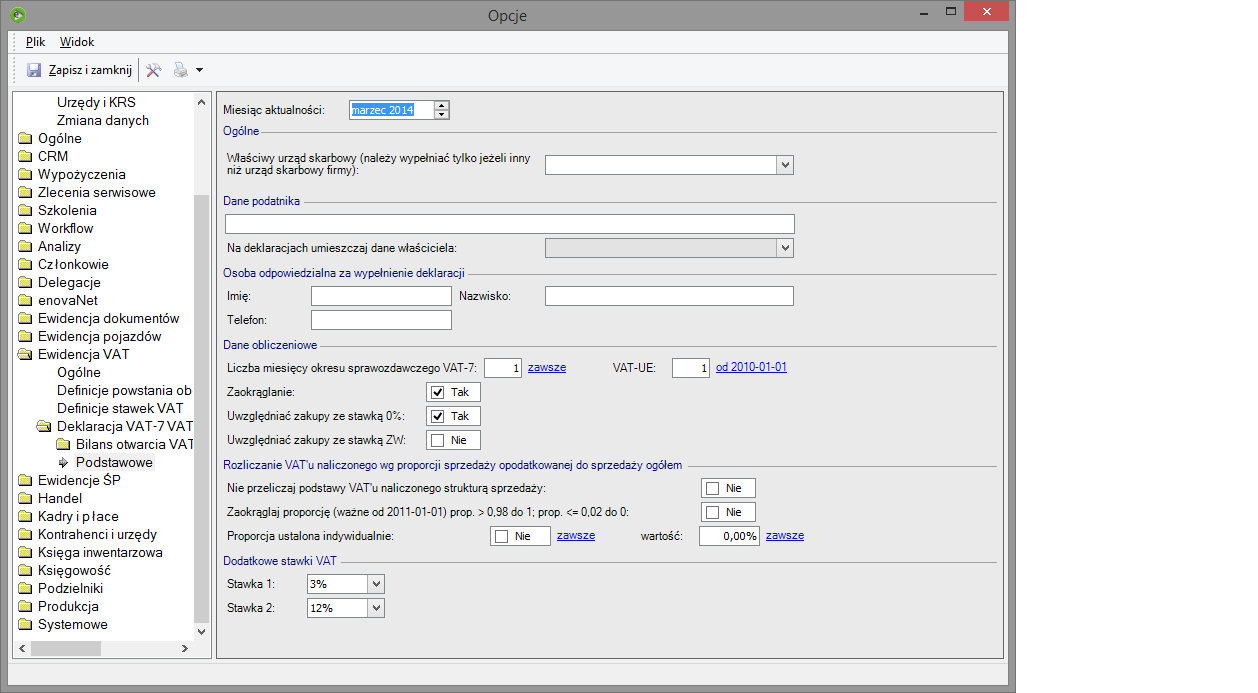
Task: Click the Telefon input field
Action: [381, 320]
